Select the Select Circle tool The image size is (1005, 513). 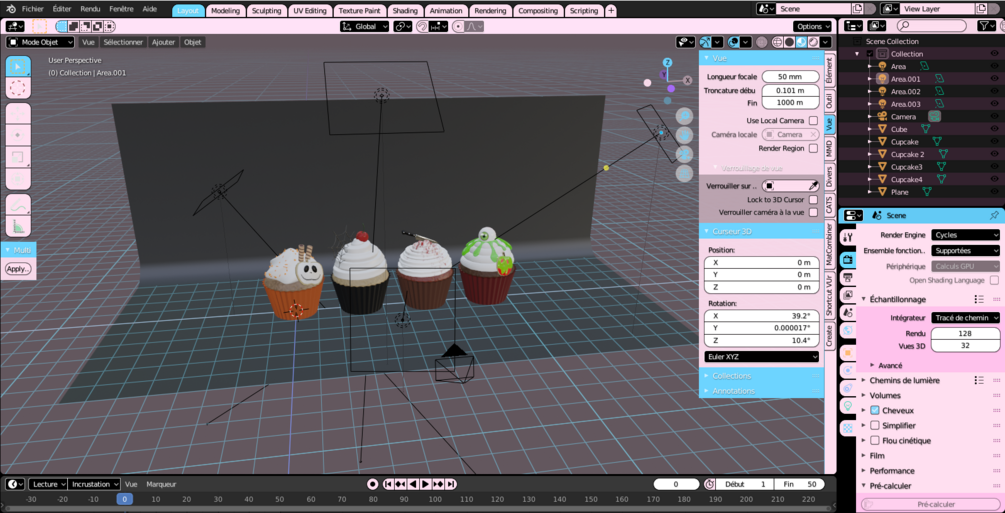coord(18,88)
